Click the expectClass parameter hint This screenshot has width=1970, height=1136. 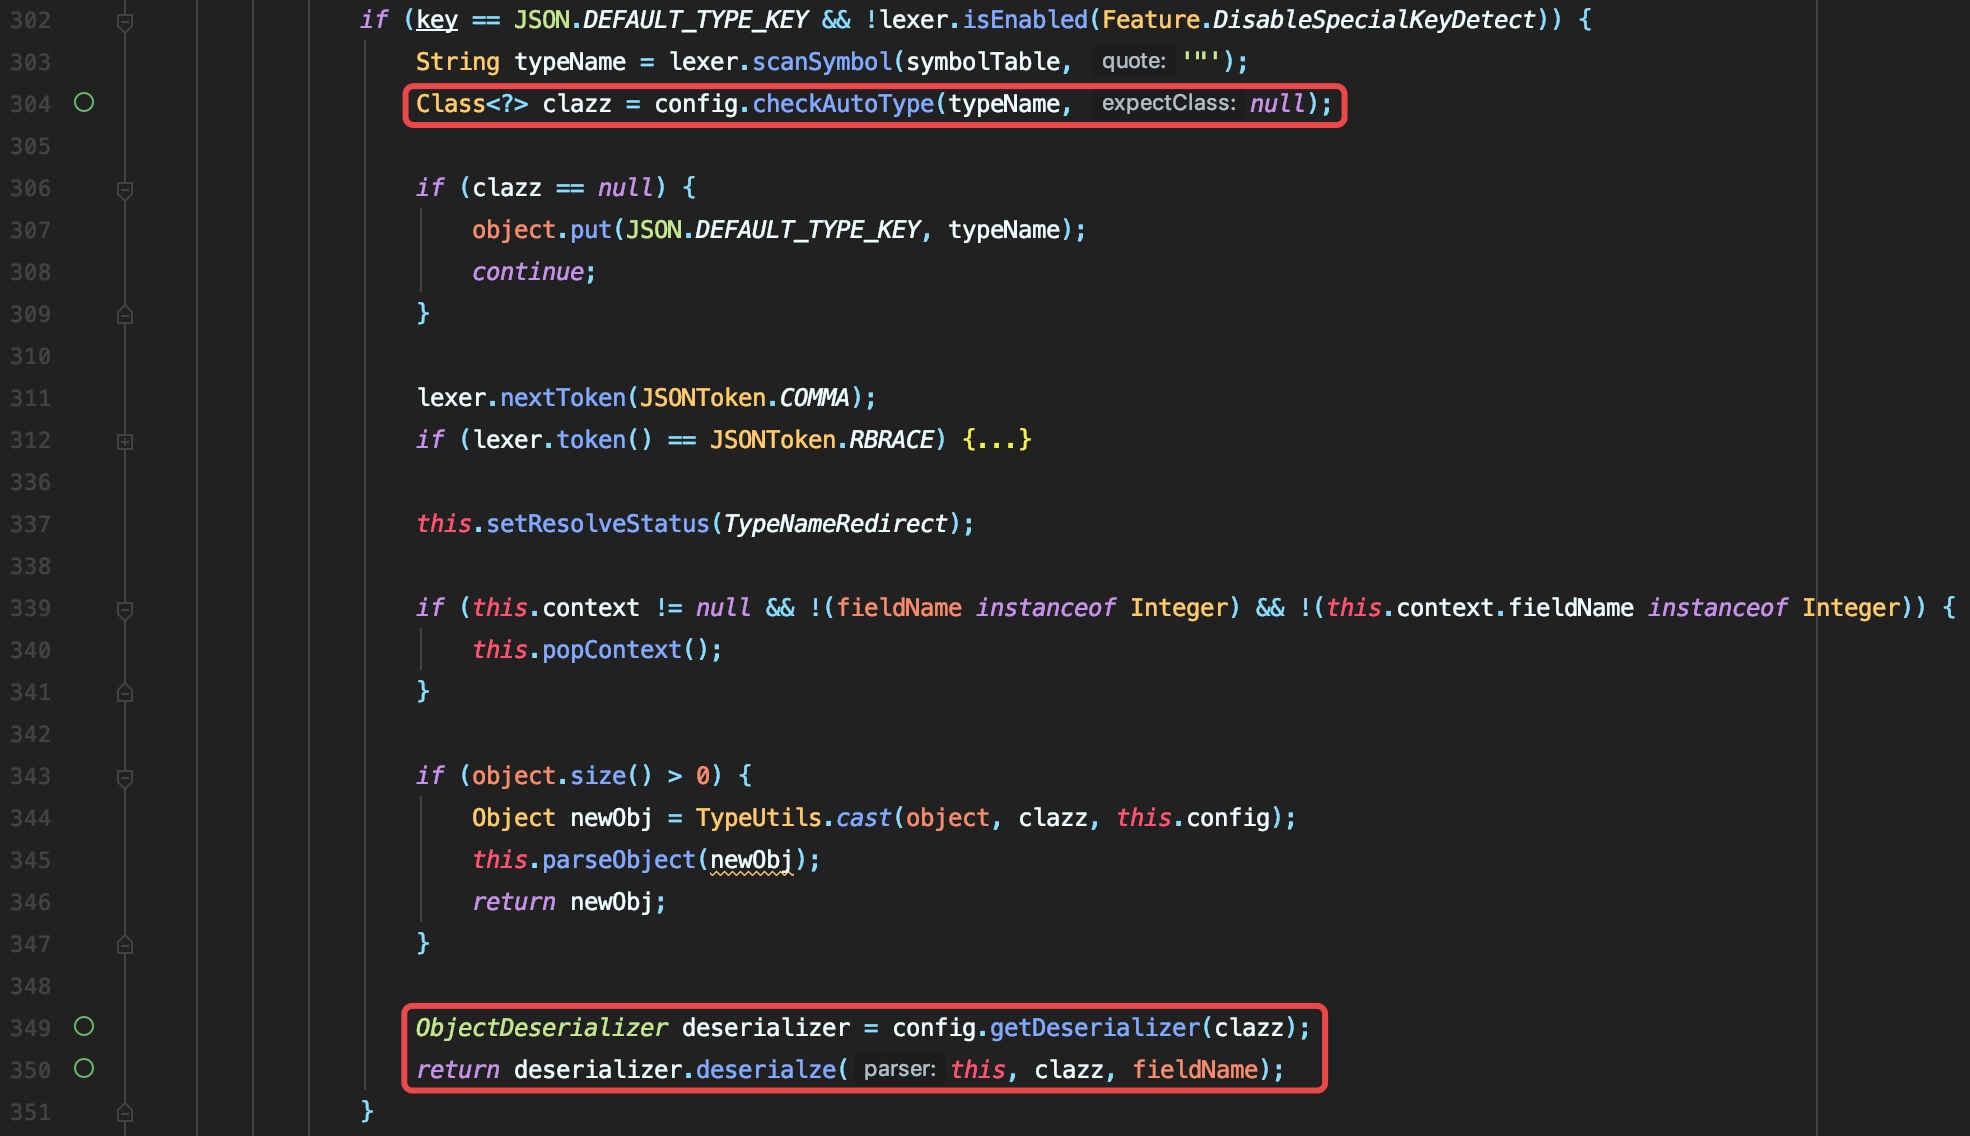click(1168, 104)
